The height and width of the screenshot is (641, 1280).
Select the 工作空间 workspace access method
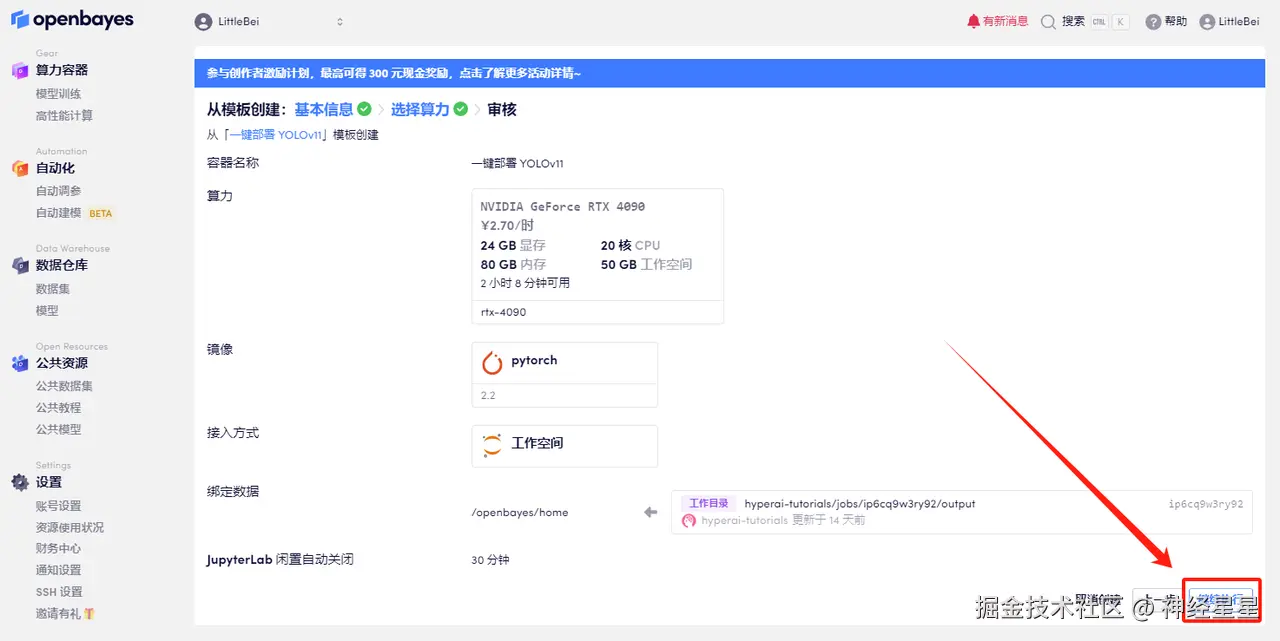[564, 445]
